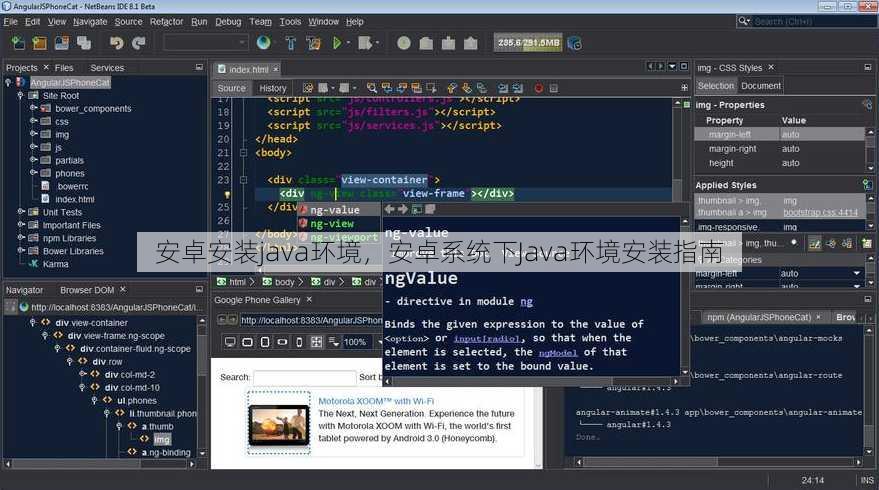Screen dimensions: 879x490
Task: Open the margin-left value dropdown
Action: (x=857, y=273)
